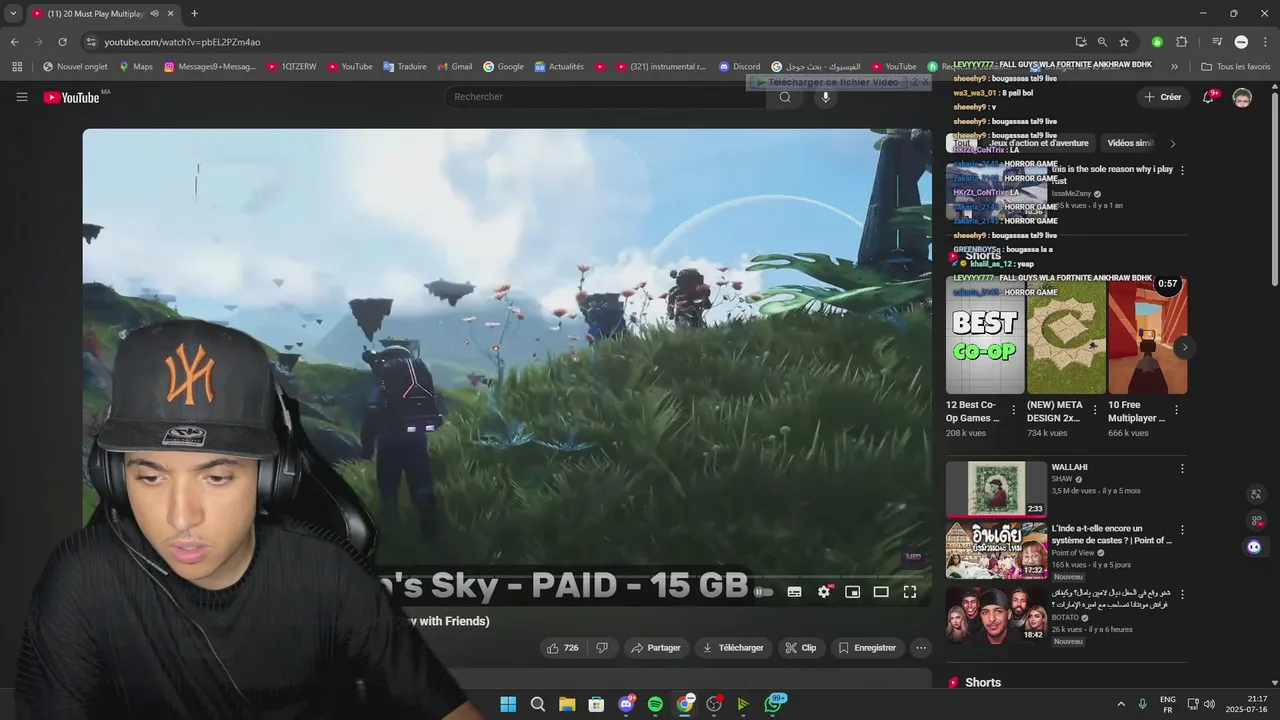
Task: Select the Jeux d'action et d'aventure chip
Action: coord(1037,143)
